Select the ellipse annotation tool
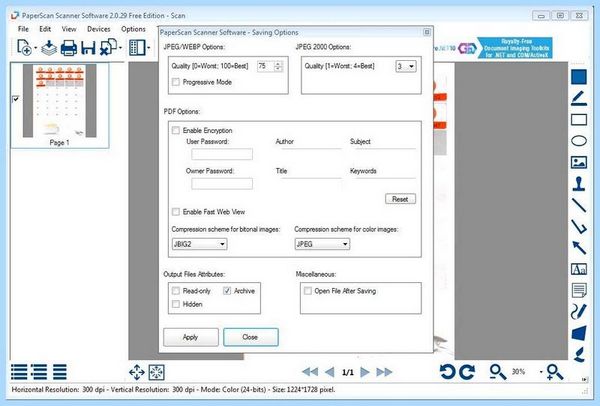This screenshot has width=600, height=406. click(579, 141)
